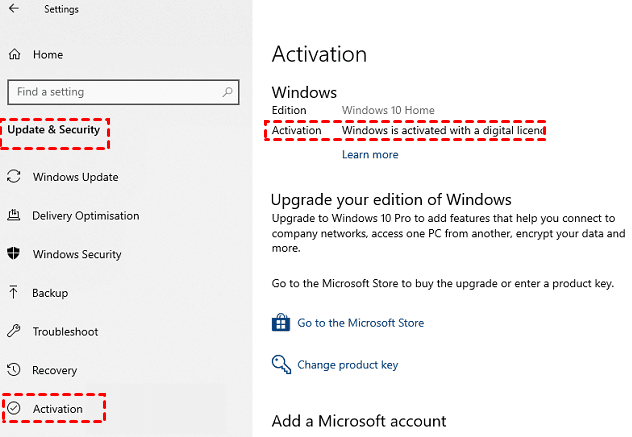Screen dimensions: 632x437
Task: Click the Microsoft Store bag icon
Action: click(280, 323)
